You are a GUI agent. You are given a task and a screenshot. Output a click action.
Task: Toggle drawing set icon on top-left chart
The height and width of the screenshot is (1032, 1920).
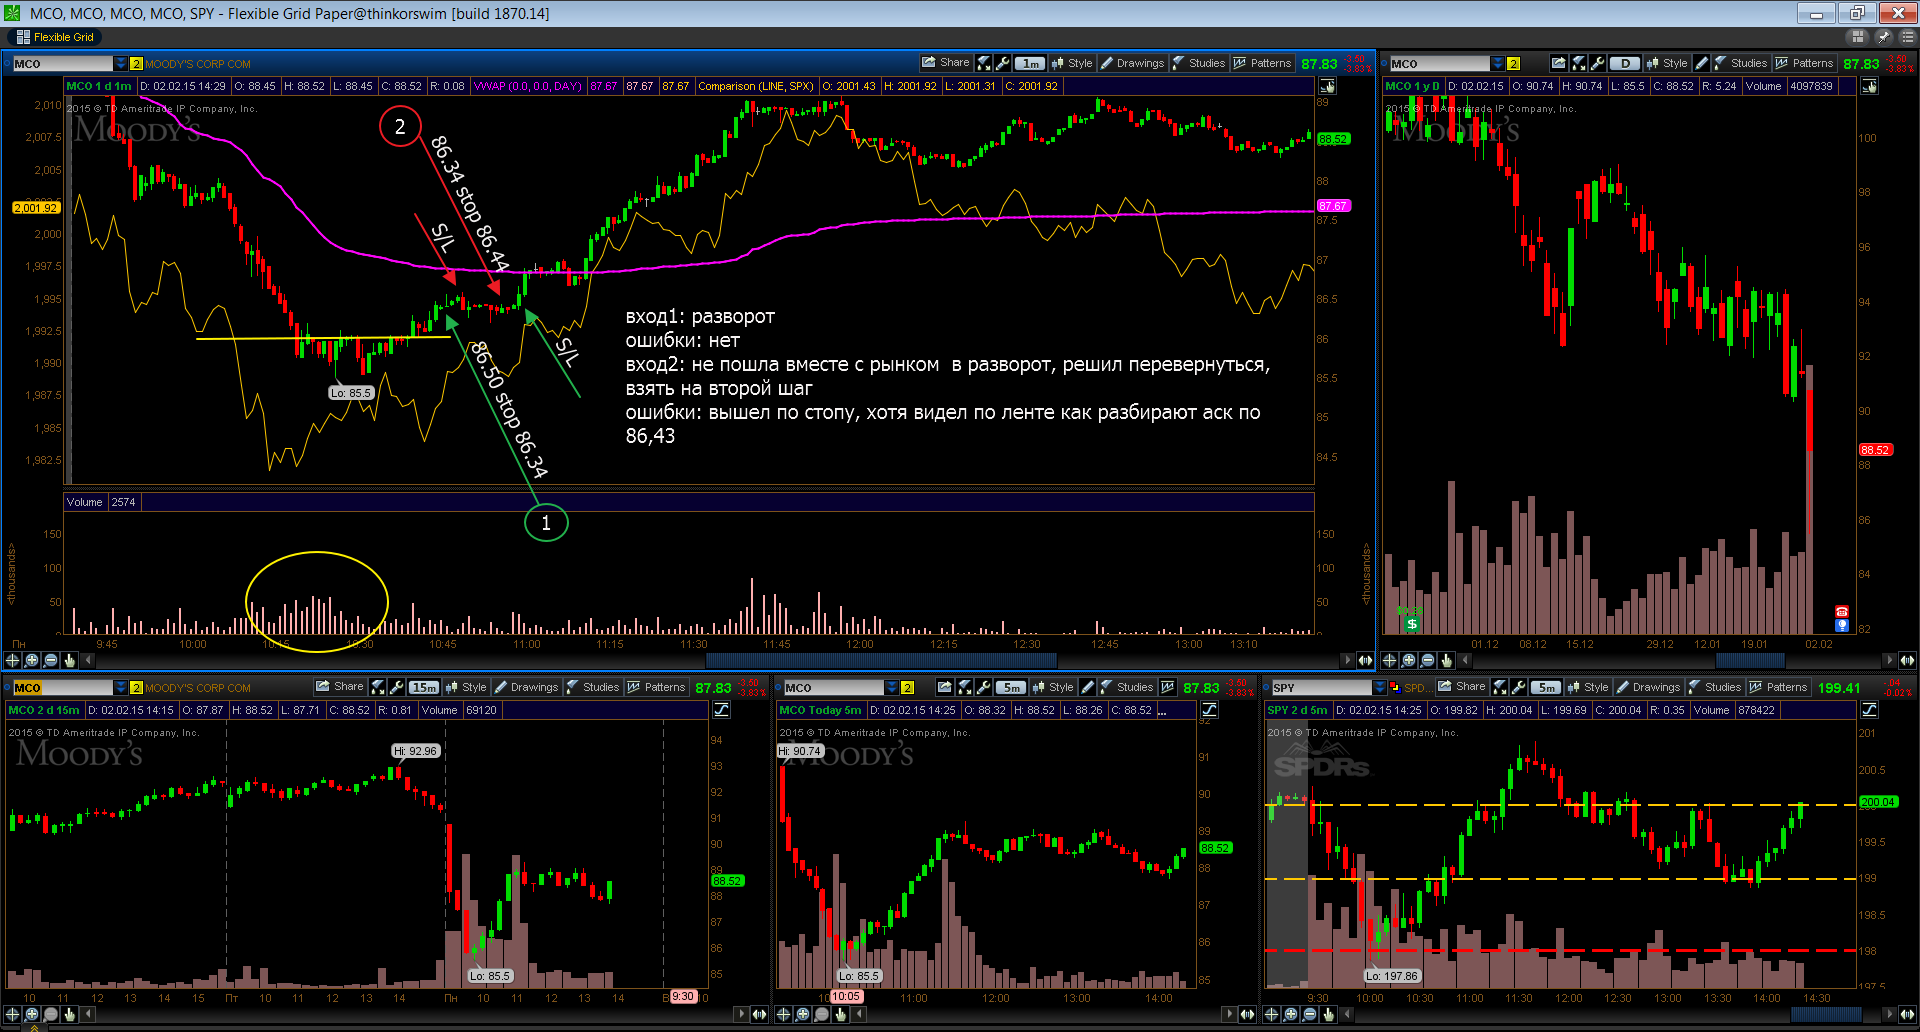[1328, 87]
